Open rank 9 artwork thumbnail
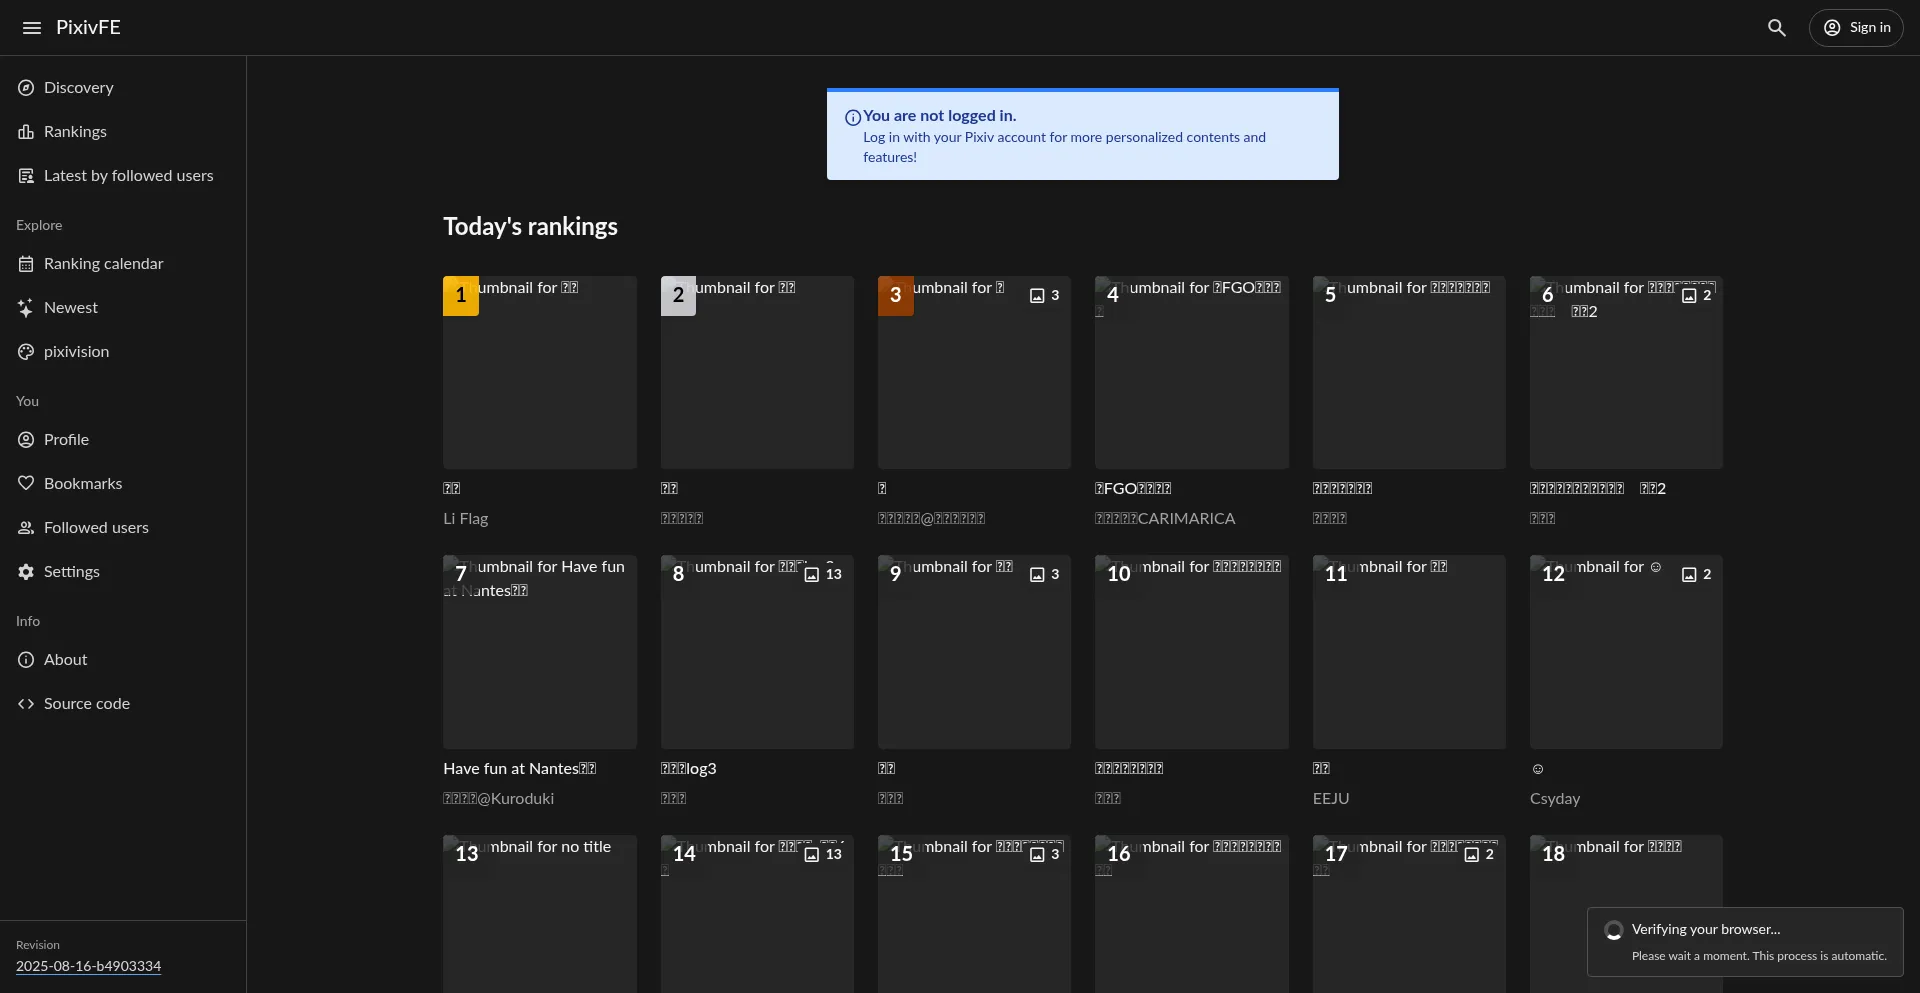1920x993 pixels. tap(974, 652)
